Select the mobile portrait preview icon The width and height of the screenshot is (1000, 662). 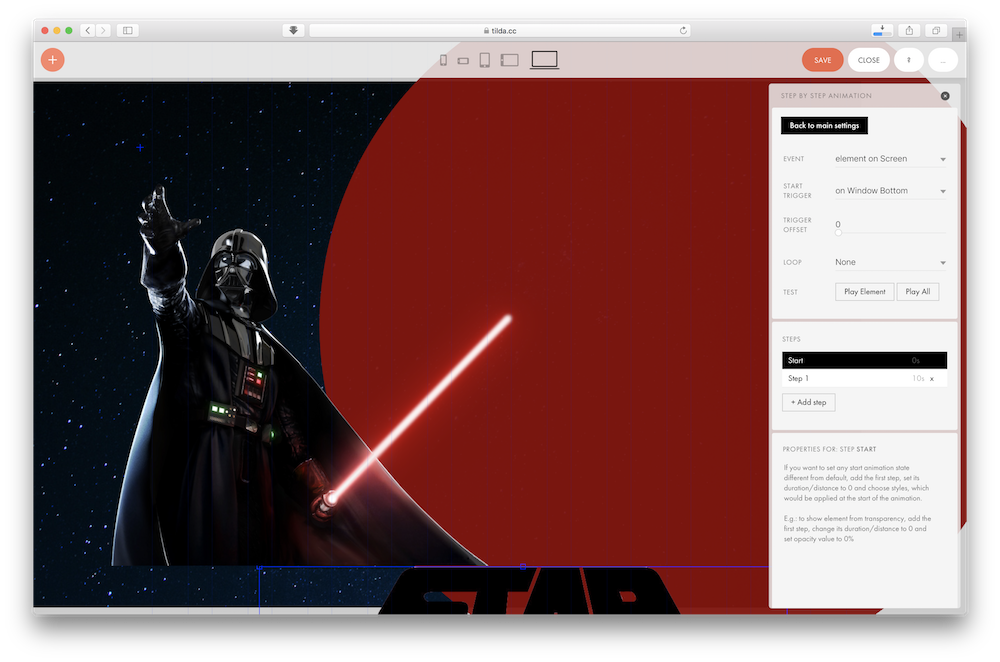[x=443, y=59]
